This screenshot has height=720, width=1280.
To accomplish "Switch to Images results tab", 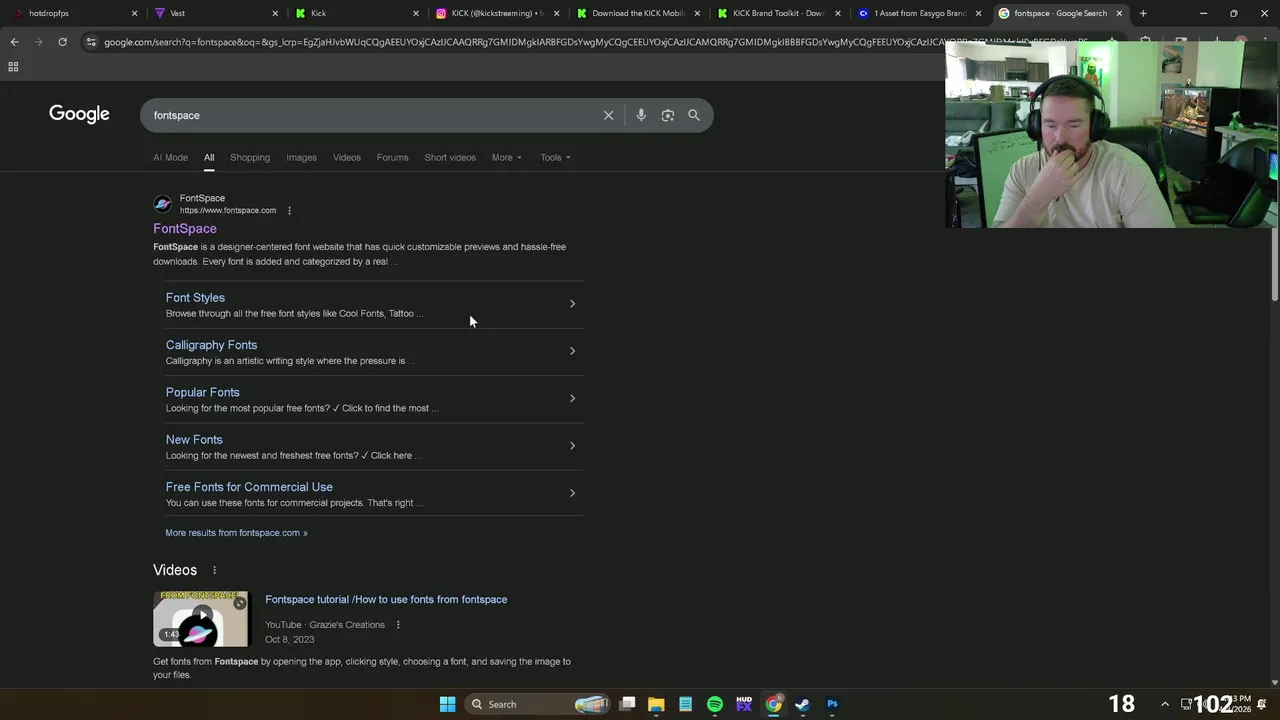I will pos(301,157).
